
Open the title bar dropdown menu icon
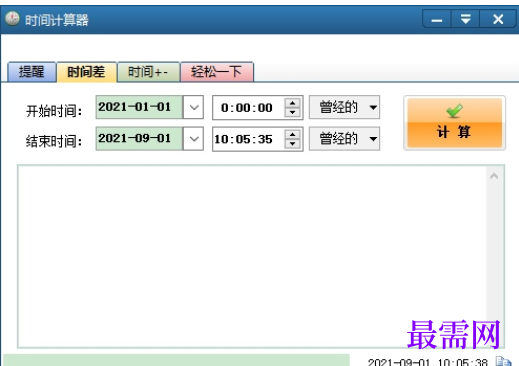click(x=465, y=19)
